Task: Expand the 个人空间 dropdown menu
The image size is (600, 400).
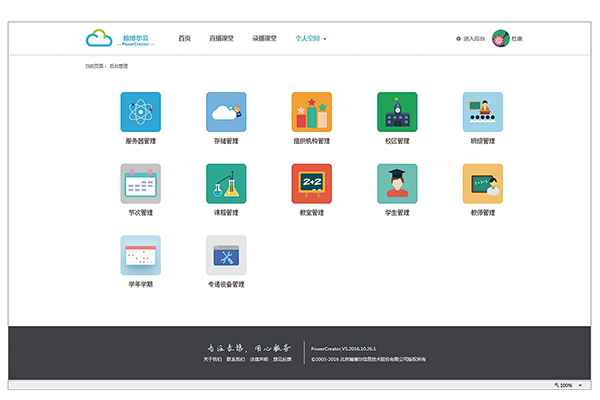Action: 311,39
